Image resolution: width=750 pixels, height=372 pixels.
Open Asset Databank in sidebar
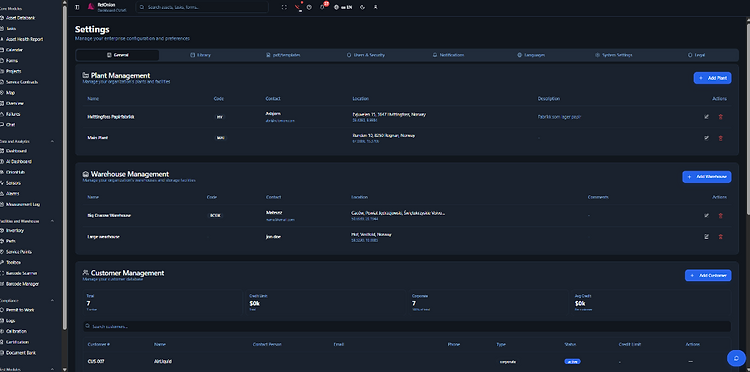pos(21,18)
